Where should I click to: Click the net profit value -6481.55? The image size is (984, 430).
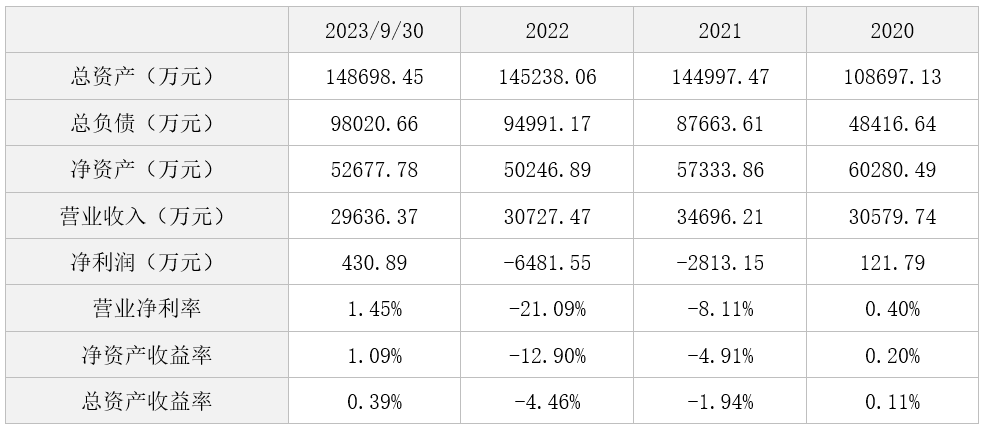pyautogui.click(x=547, y=262)
